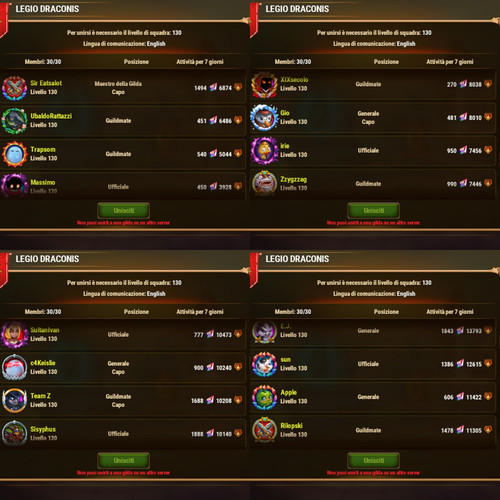Click Unisciti button in top-left panel

tap(124, 211)
